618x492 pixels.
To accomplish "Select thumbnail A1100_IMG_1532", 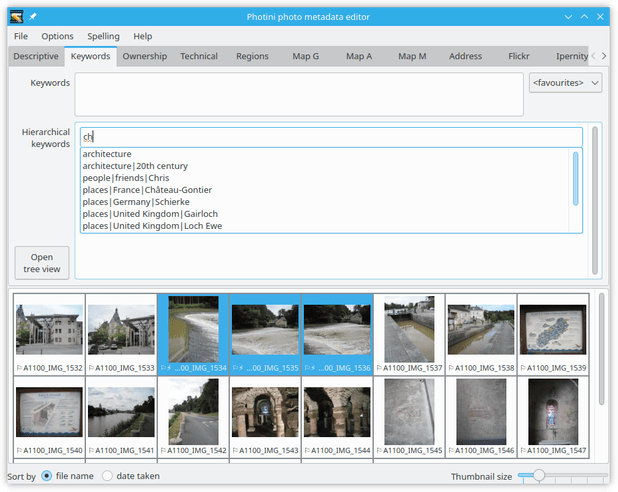I will (x=49, y=333).
